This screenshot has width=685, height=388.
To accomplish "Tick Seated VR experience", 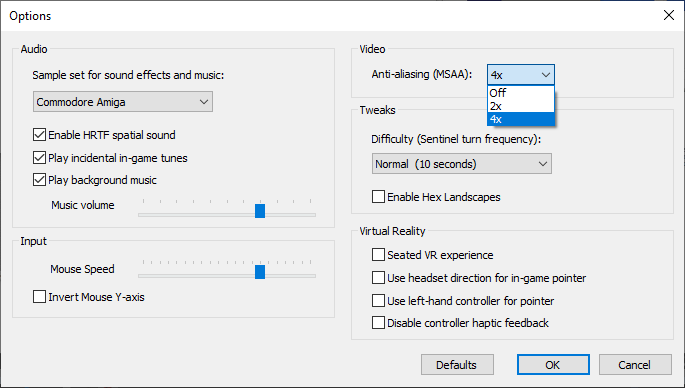I will coord(378,254).
